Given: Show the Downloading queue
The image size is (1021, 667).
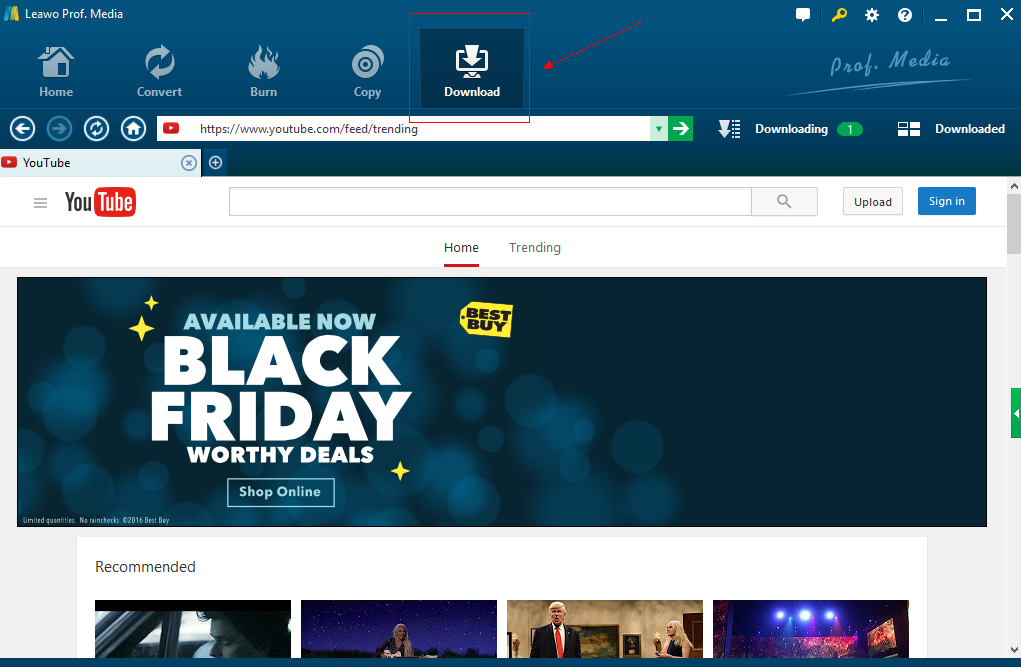Looking at the screenshot, I should (x=790, y=129).
